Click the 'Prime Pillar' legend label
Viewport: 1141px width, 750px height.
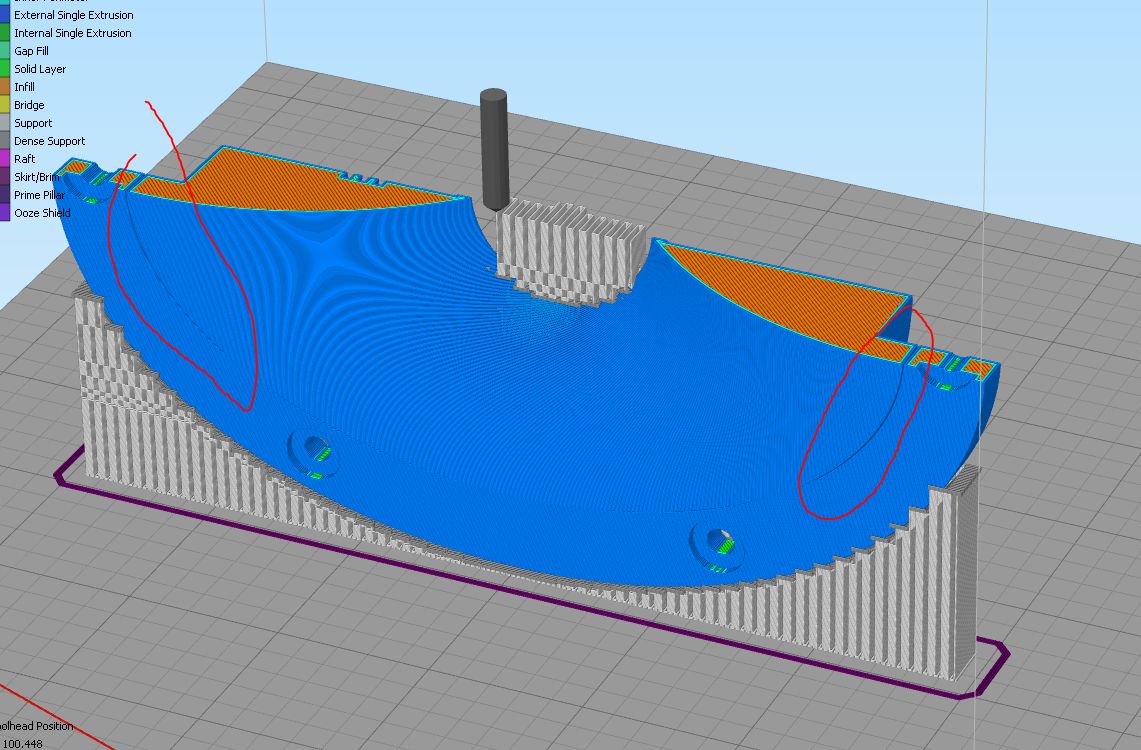tap(39, 195)
